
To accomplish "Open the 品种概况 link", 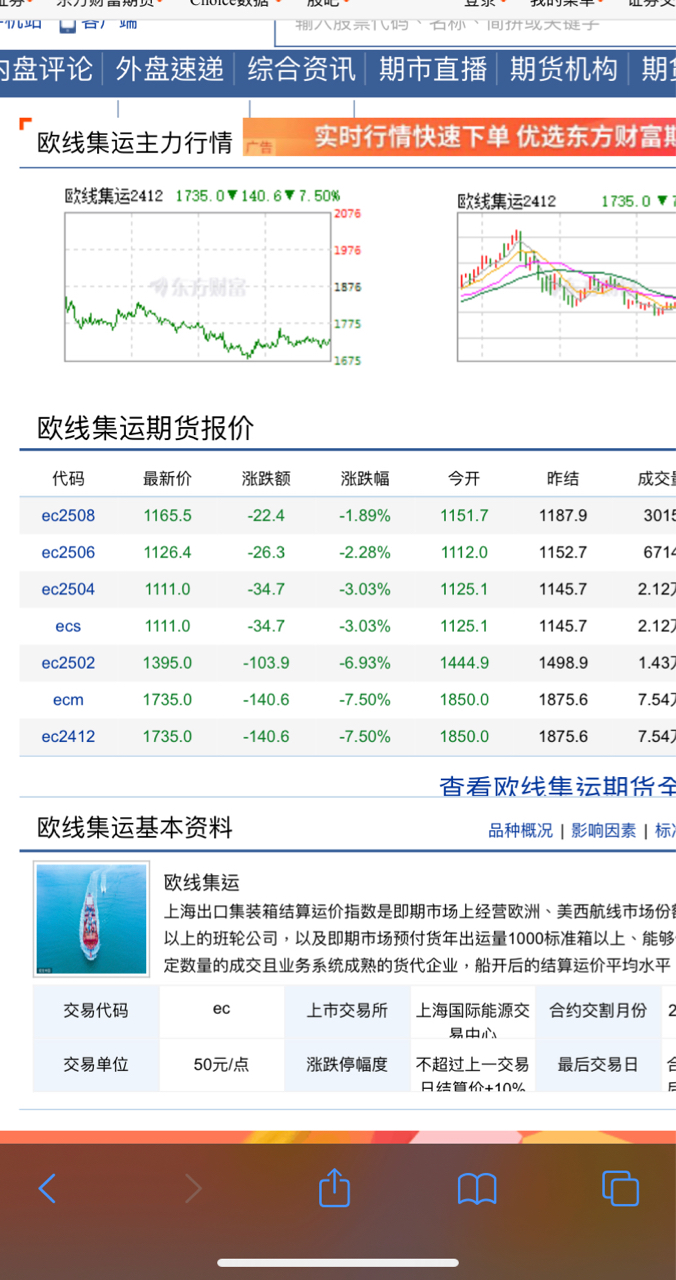I will point(520,830).
